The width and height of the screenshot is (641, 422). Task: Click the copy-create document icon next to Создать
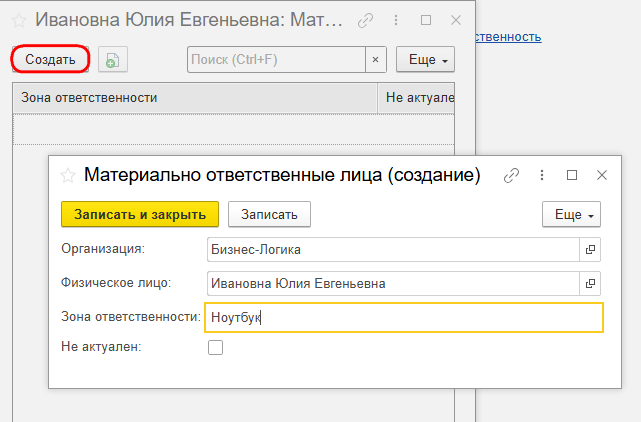[113, 60]
